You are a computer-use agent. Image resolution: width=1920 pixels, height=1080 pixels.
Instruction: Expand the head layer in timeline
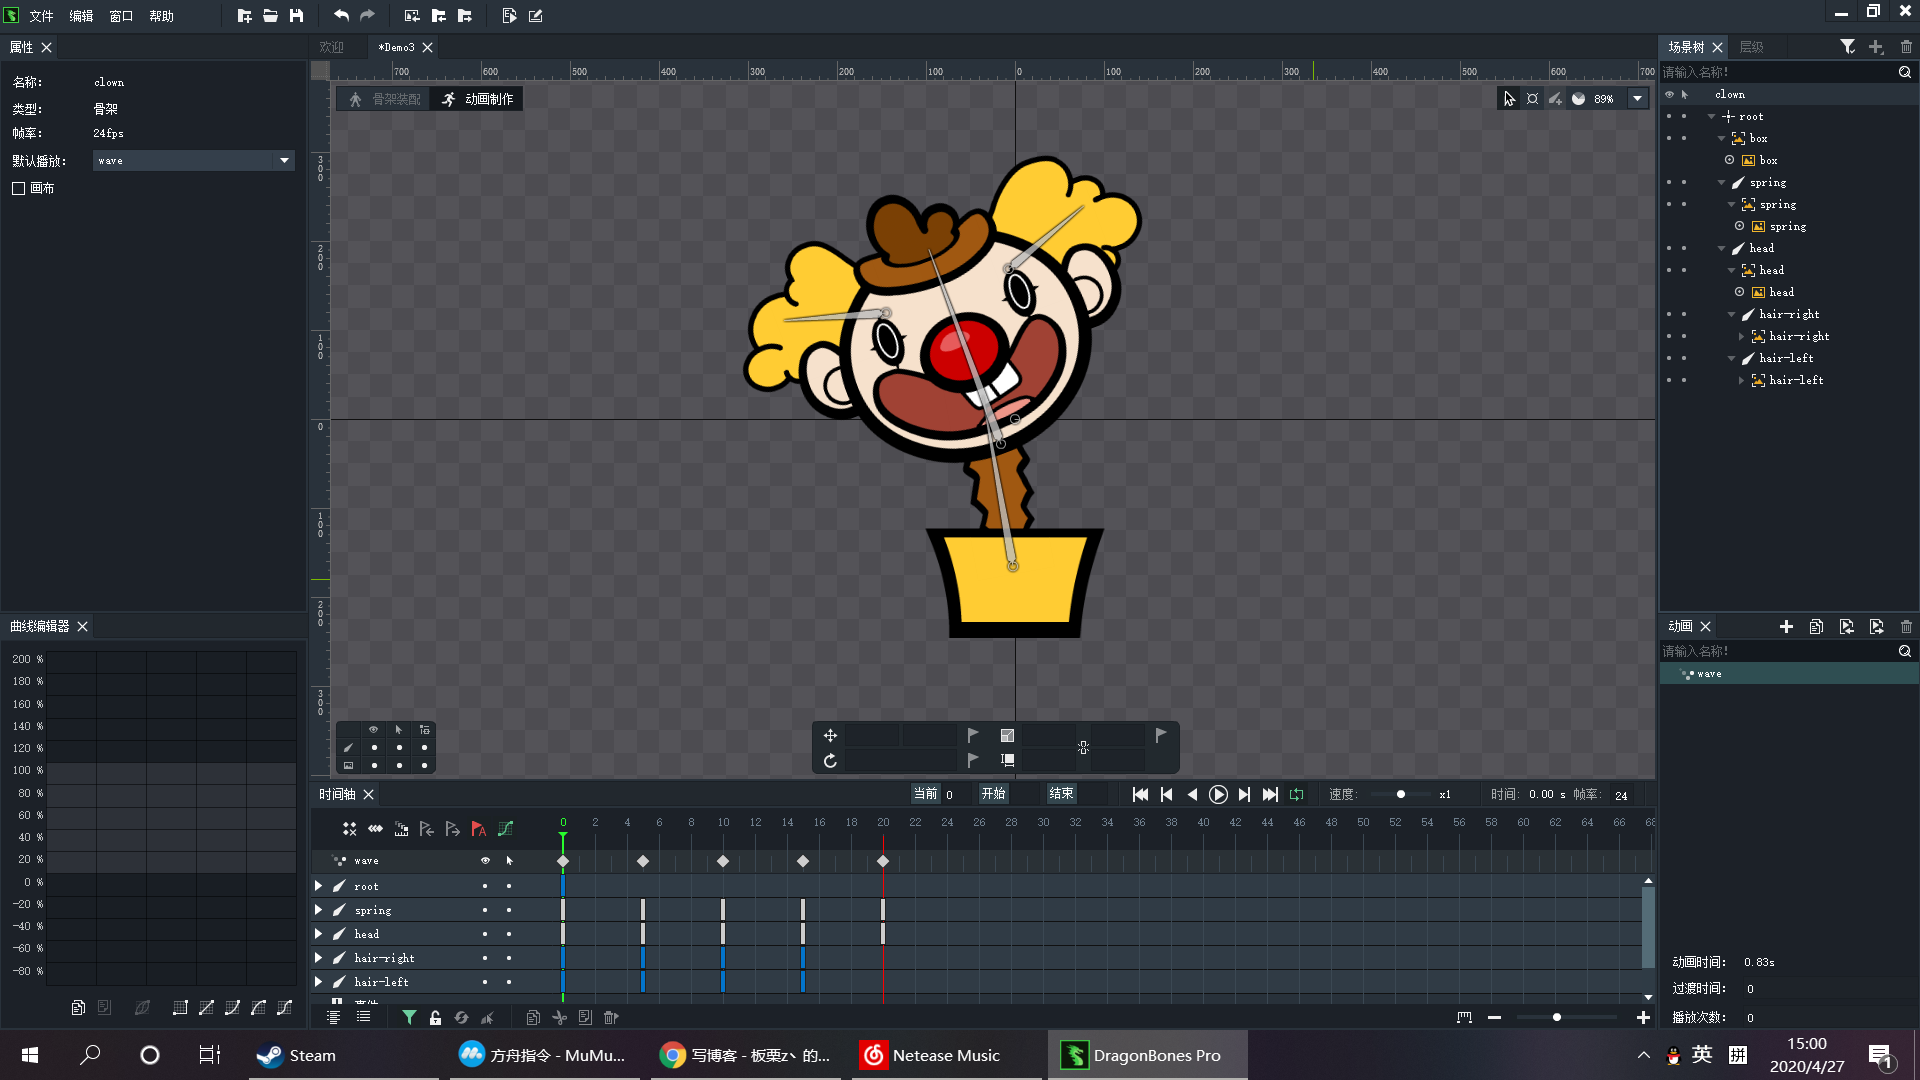pyautogui.click(x=318, y=934)
